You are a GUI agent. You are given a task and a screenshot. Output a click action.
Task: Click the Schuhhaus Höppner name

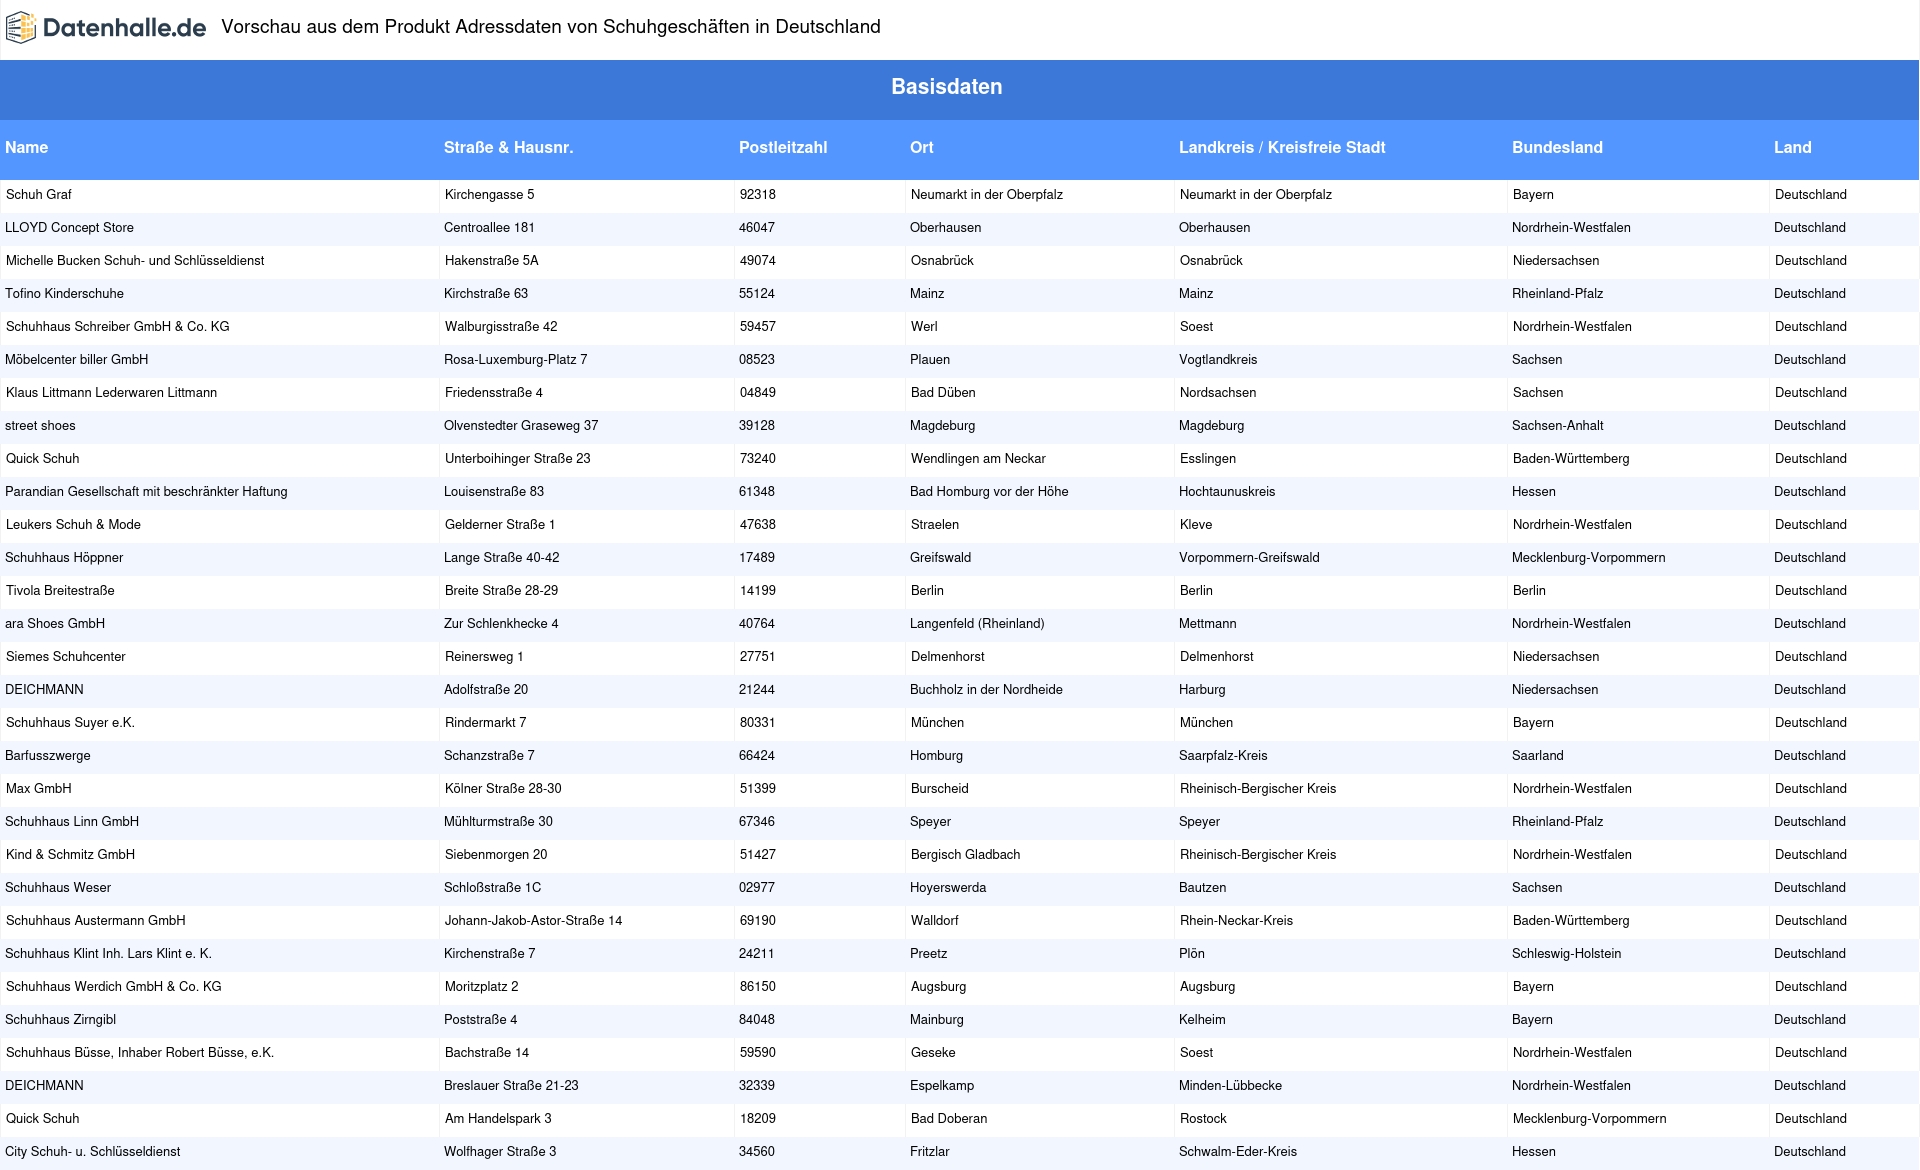tap(64, 557)
